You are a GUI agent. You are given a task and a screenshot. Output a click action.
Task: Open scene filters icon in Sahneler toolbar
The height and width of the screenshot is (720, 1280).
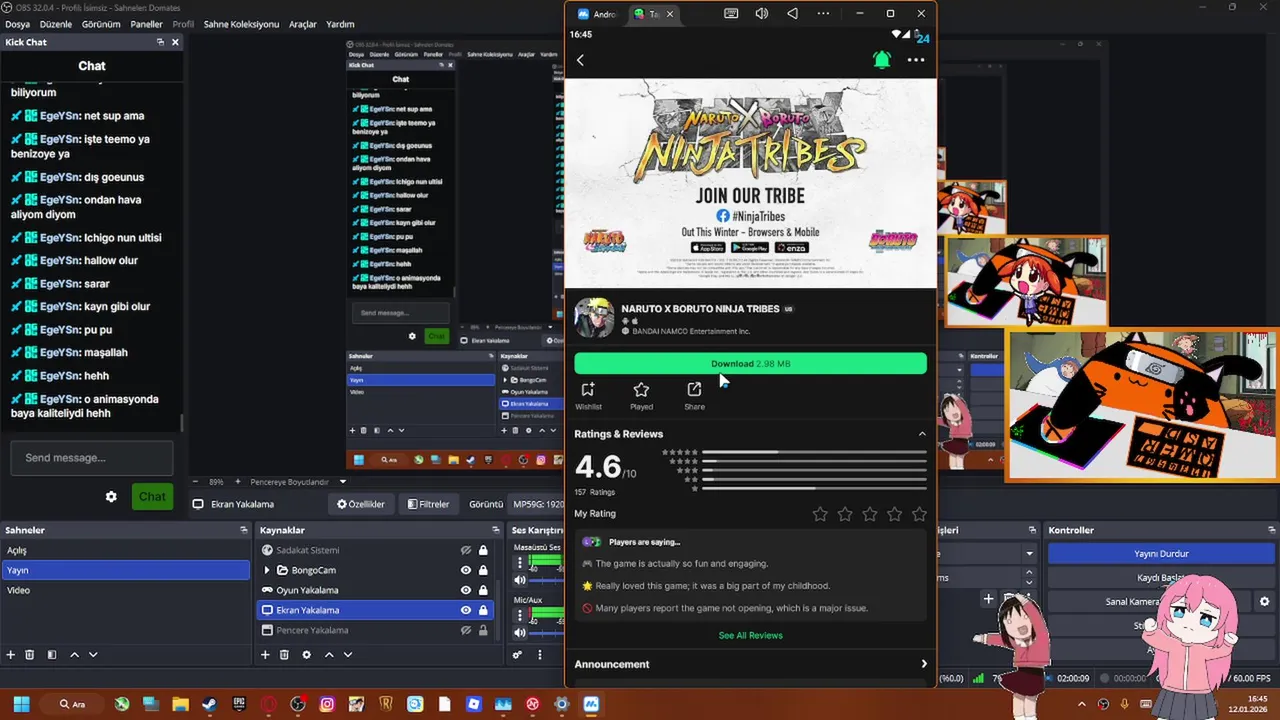pos(51,655)
